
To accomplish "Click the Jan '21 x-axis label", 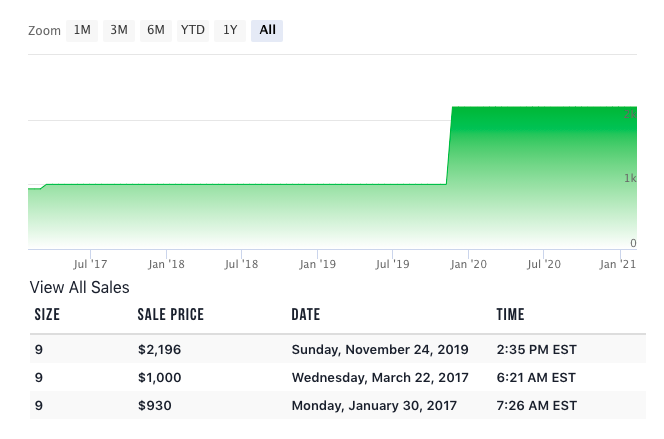I will pos(618,265).
